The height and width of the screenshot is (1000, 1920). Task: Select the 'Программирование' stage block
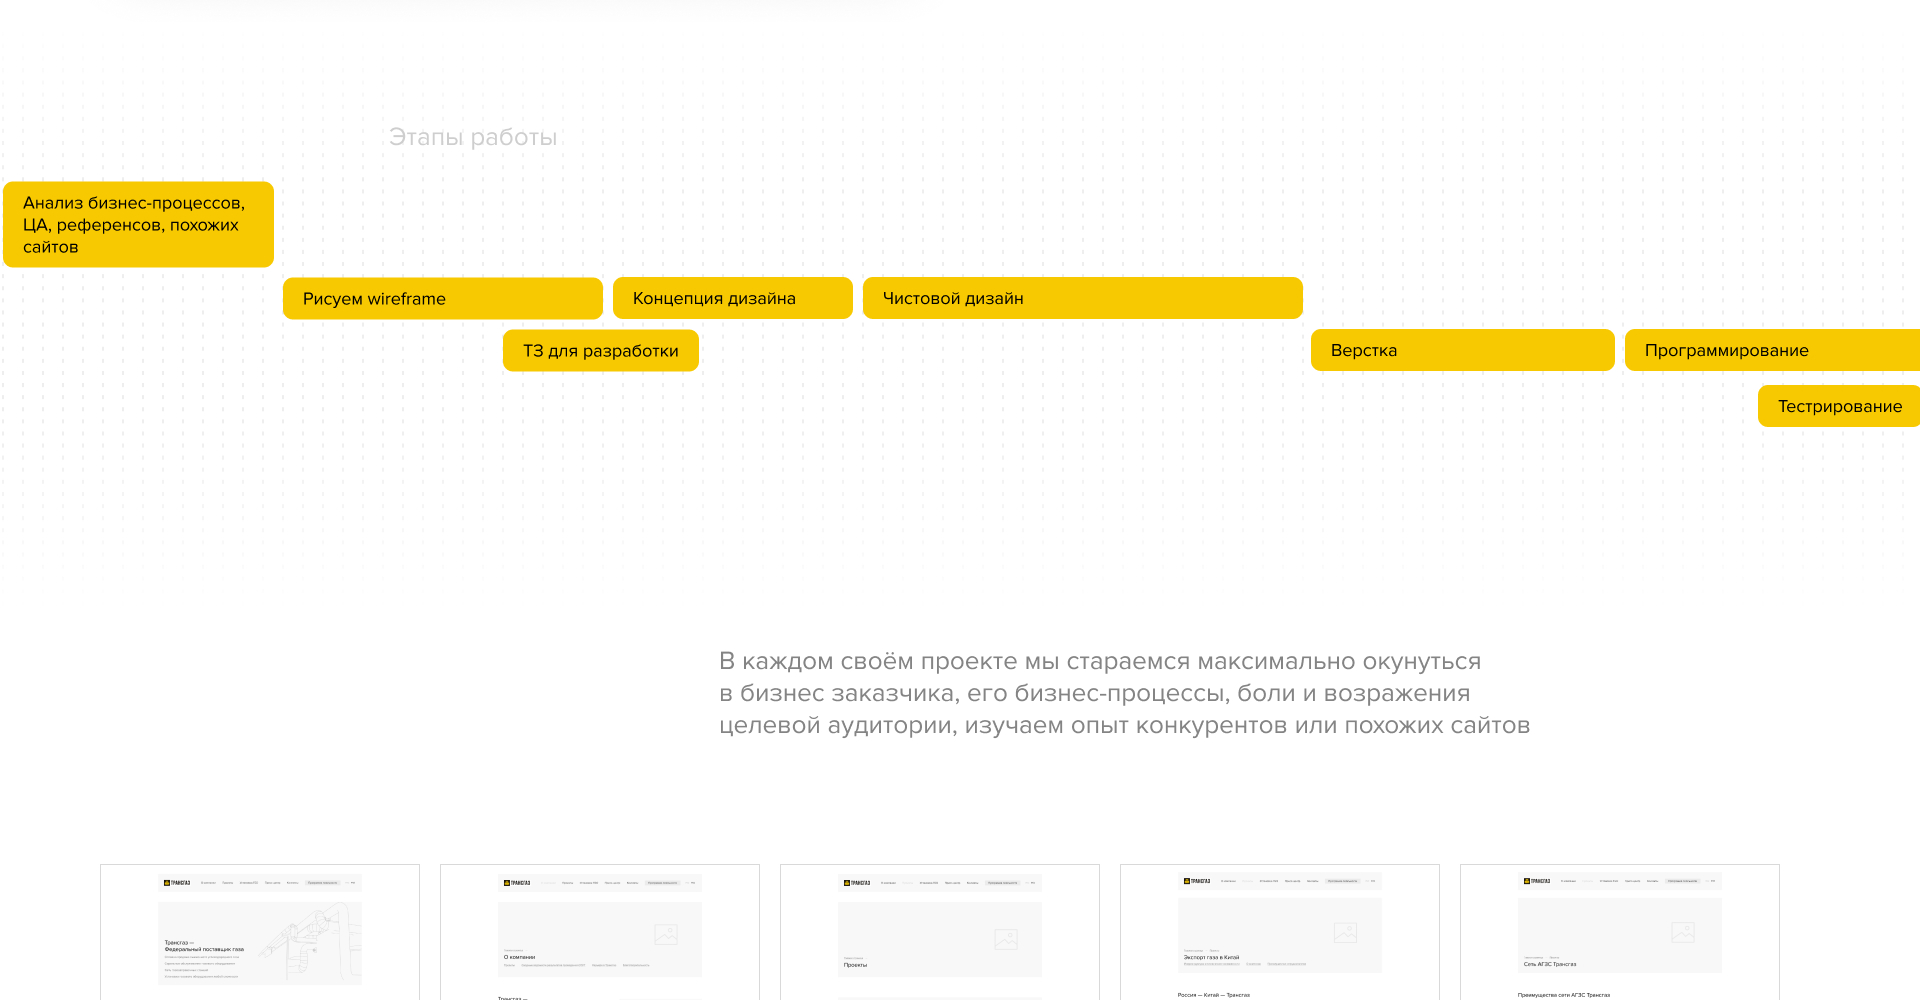[1772, 350]
